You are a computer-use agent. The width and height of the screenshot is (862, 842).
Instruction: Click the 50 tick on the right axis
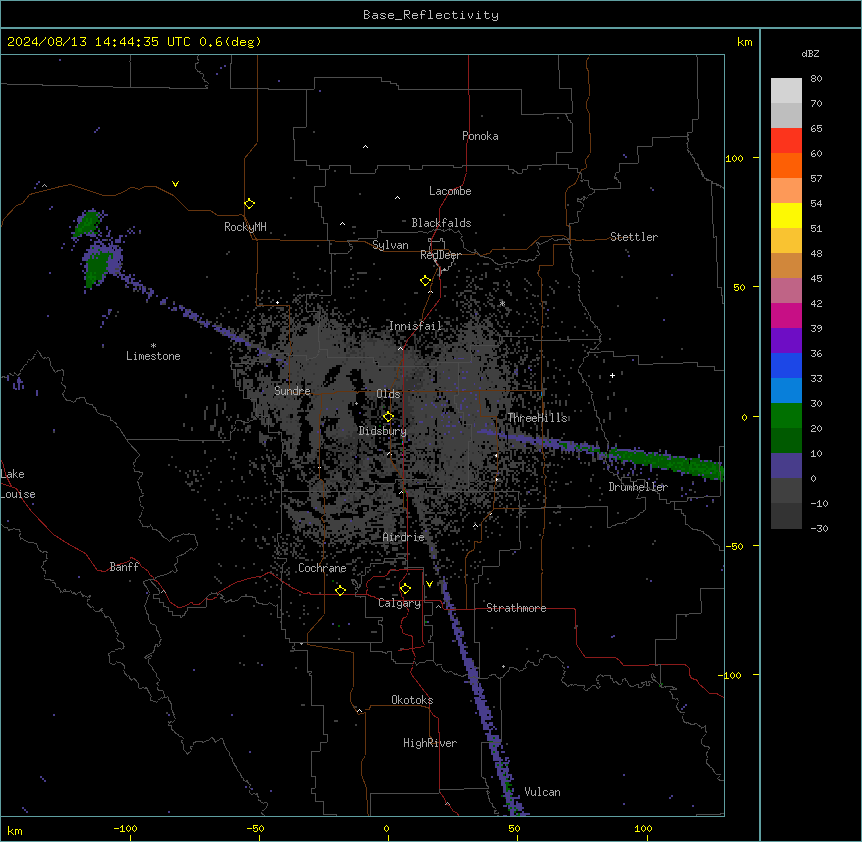[x=739, y=287]
